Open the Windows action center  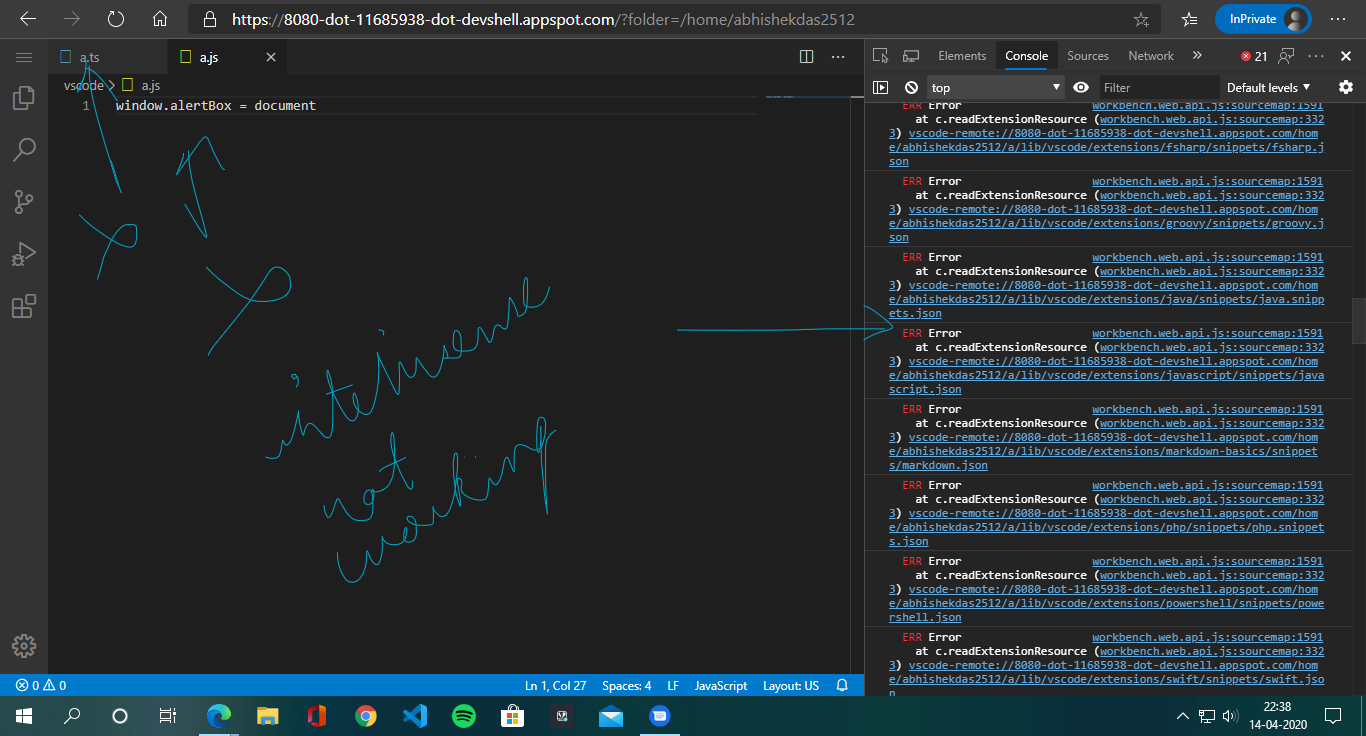point(1332,716)
